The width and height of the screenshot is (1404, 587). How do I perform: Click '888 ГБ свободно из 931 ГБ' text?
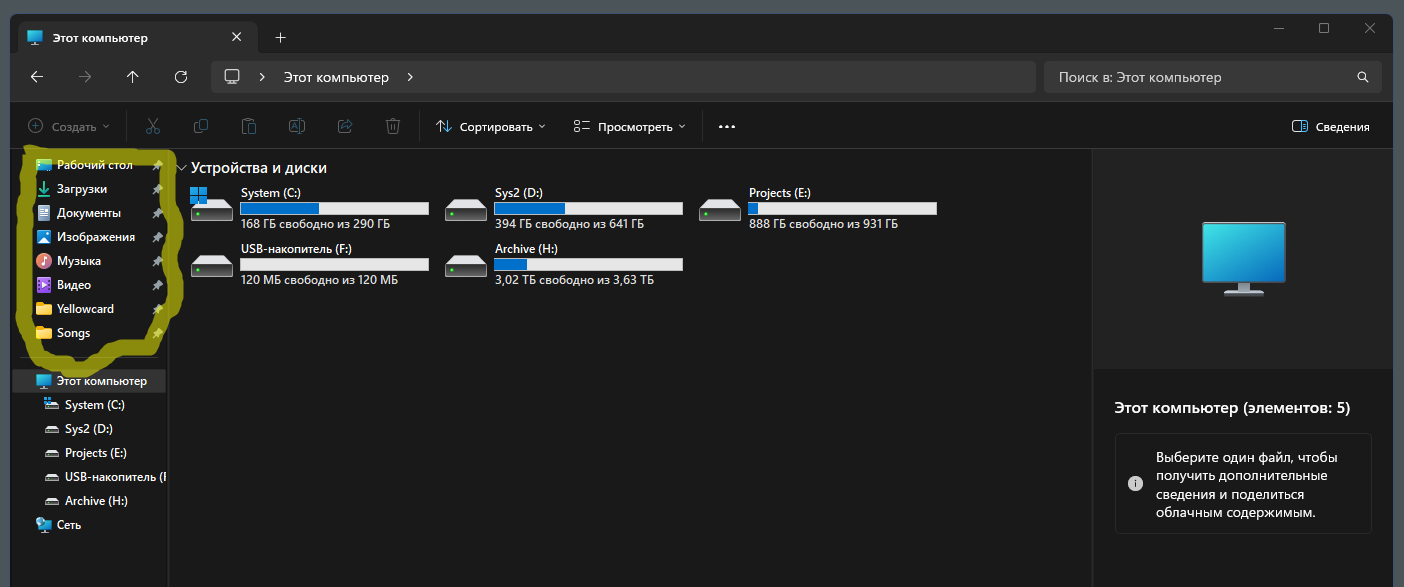[x=823, y=224]
